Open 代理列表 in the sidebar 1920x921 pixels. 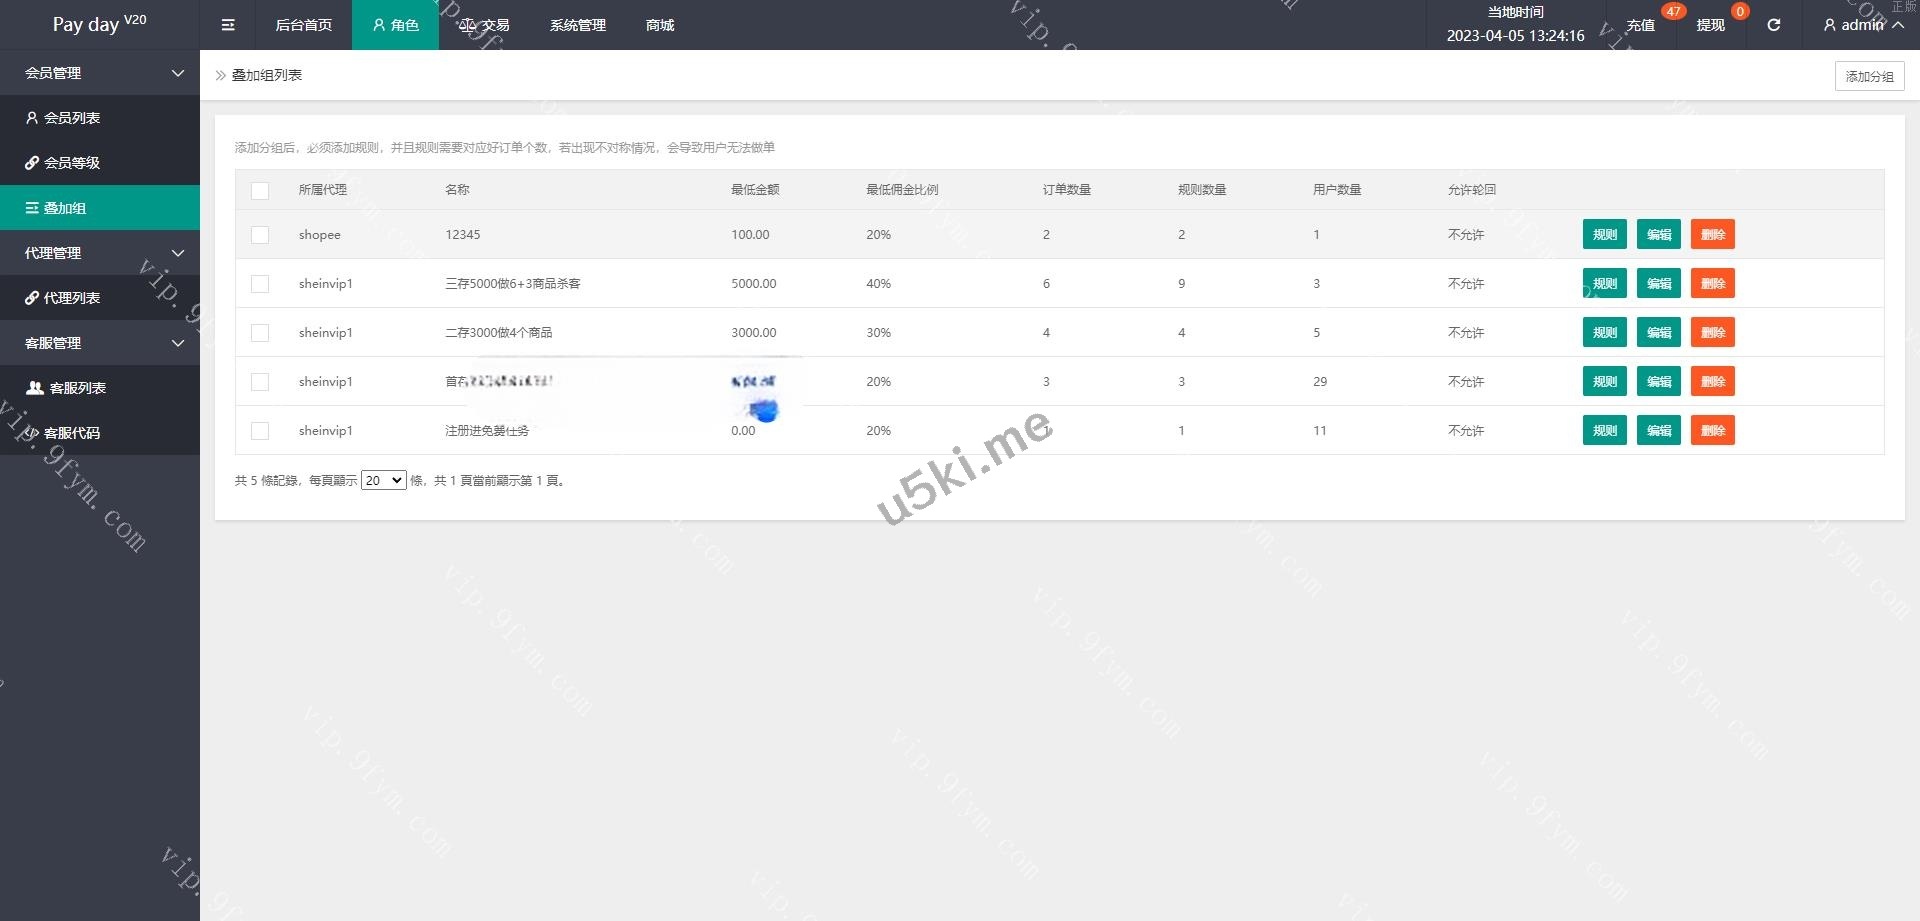pos(72,298)
